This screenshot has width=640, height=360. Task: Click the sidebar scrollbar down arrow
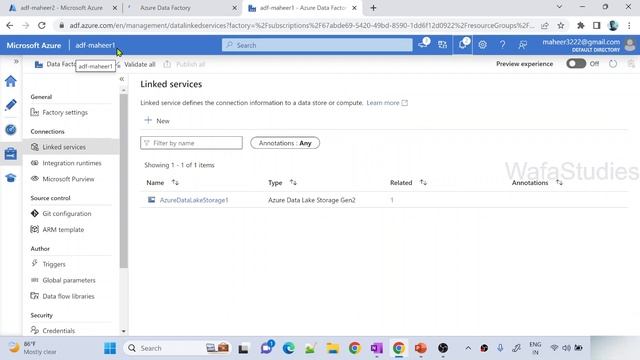[124, 331]
